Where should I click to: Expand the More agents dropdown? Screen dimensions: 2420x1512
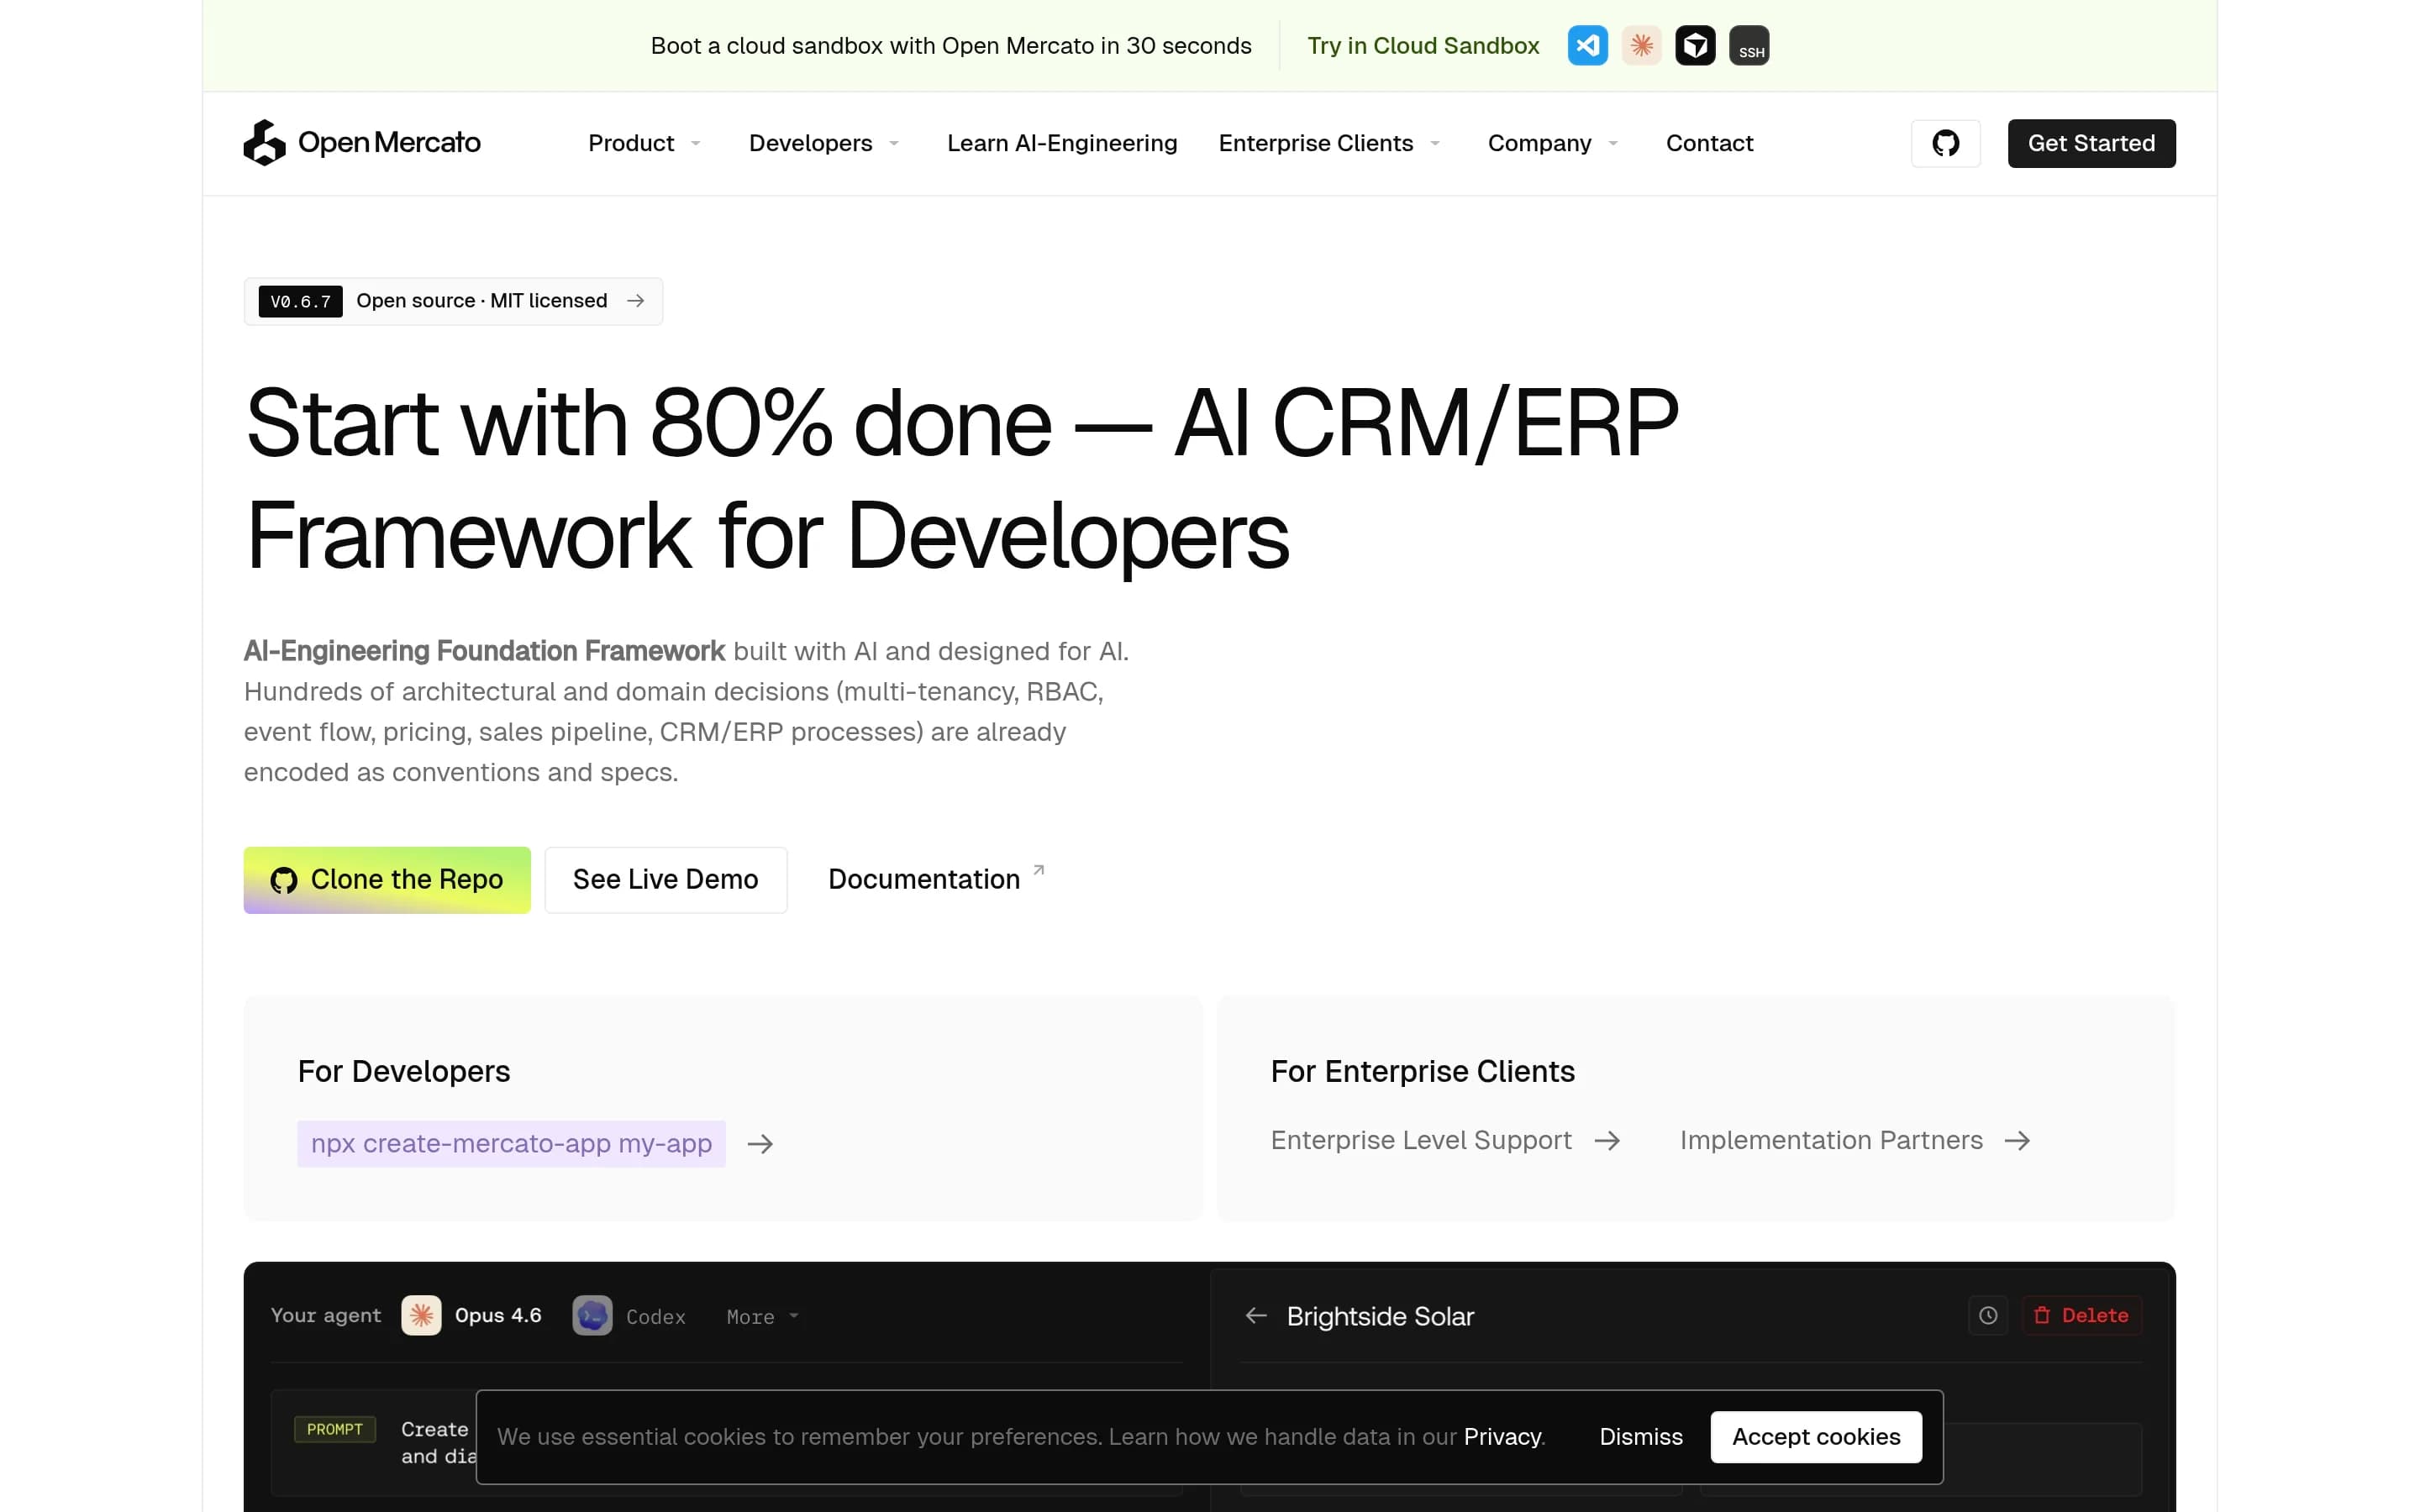tap(762, 1317)
